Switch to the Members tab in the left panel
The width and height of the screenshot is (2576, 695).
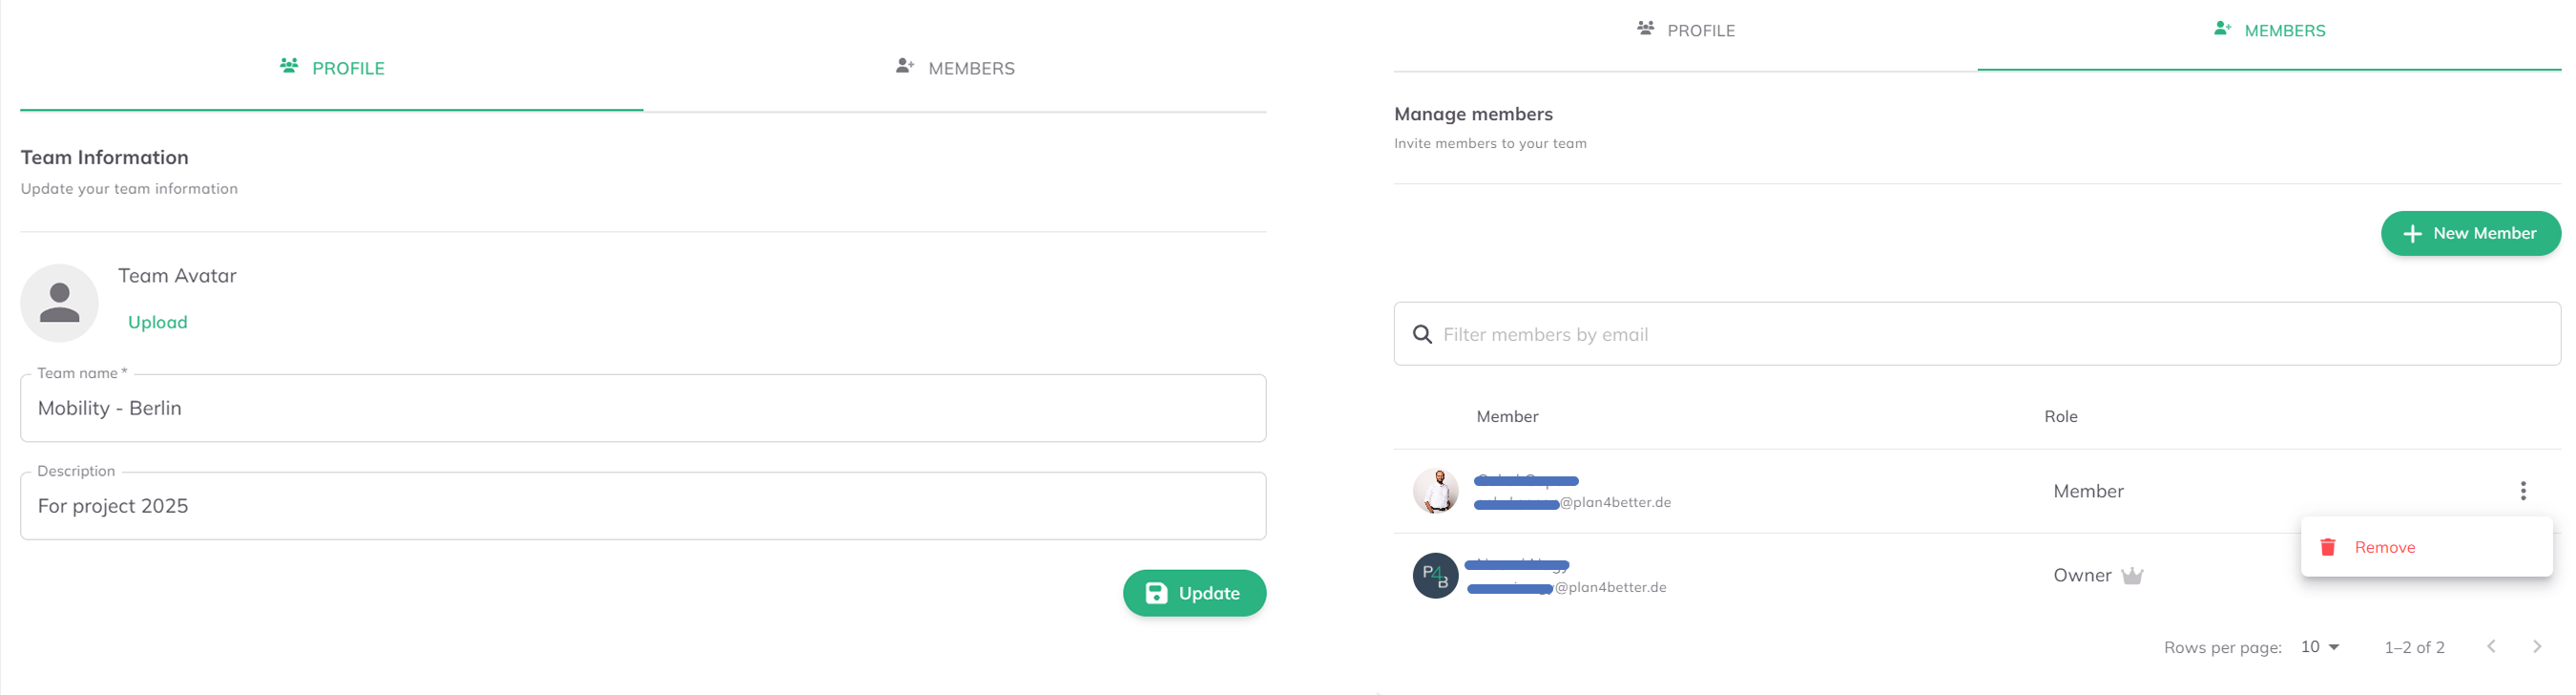(x=955, y=68)
